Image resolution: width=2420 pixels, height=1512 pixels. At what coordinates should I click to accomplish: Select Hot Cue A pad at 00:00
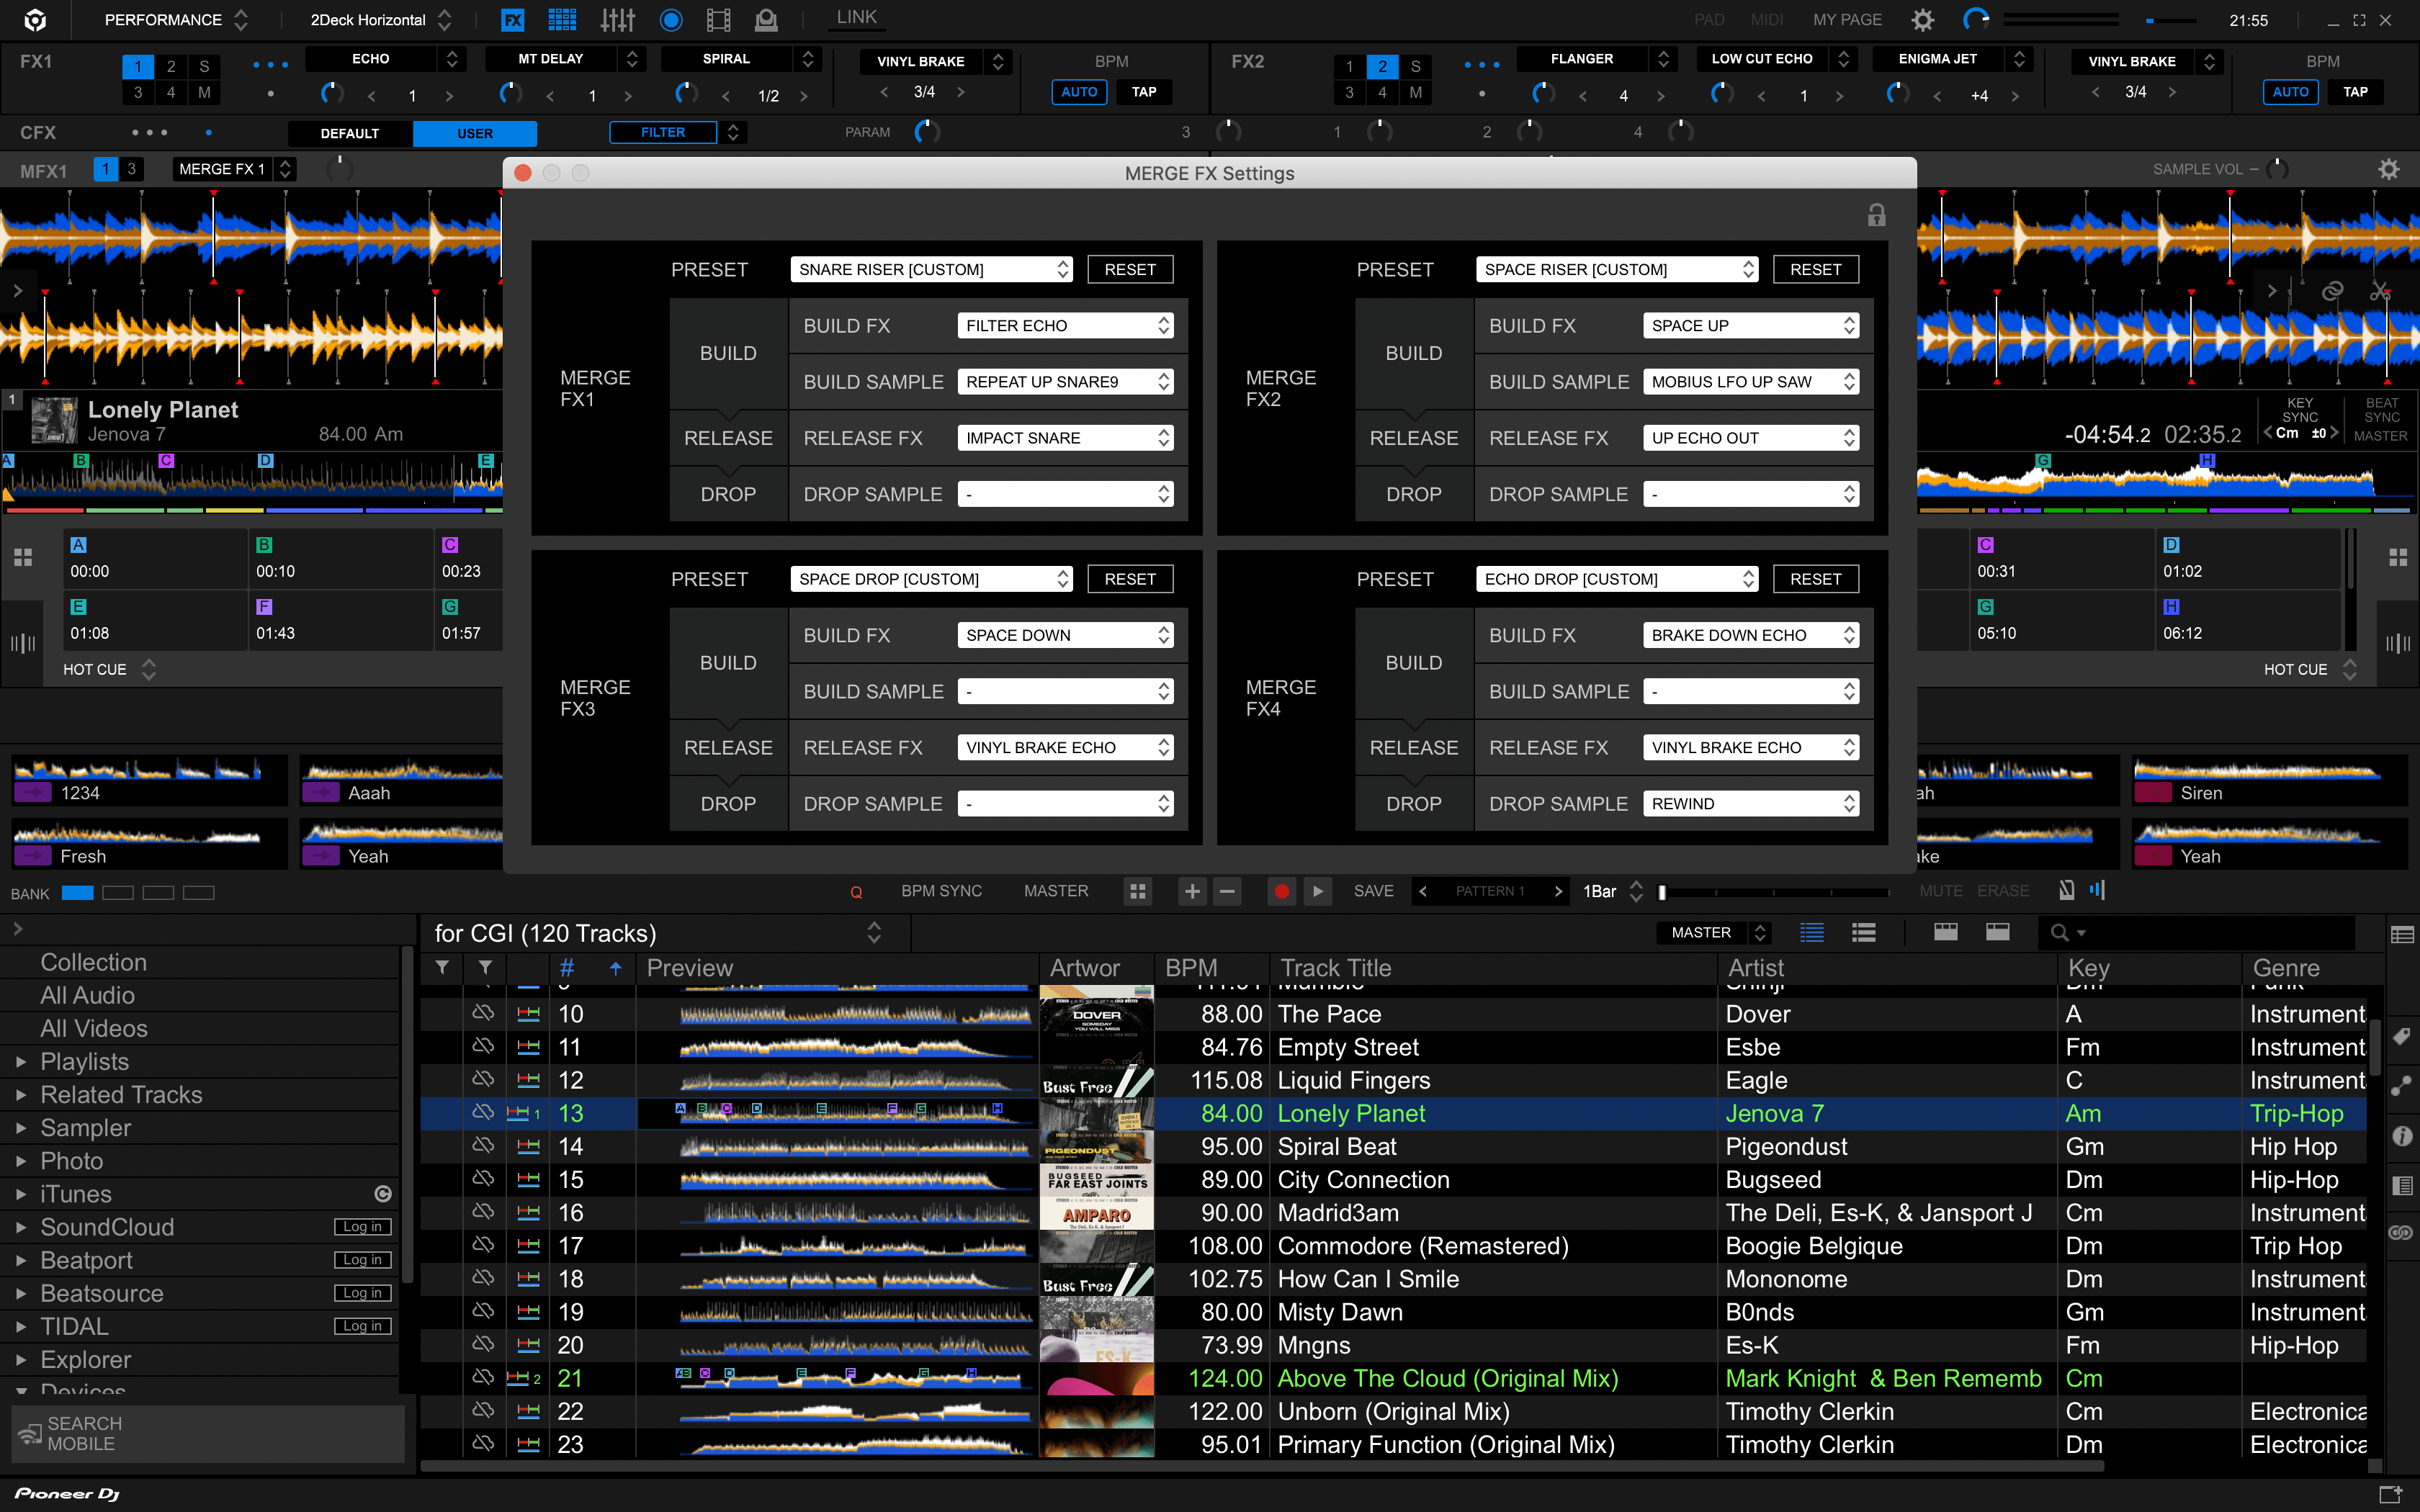(155, 559)
